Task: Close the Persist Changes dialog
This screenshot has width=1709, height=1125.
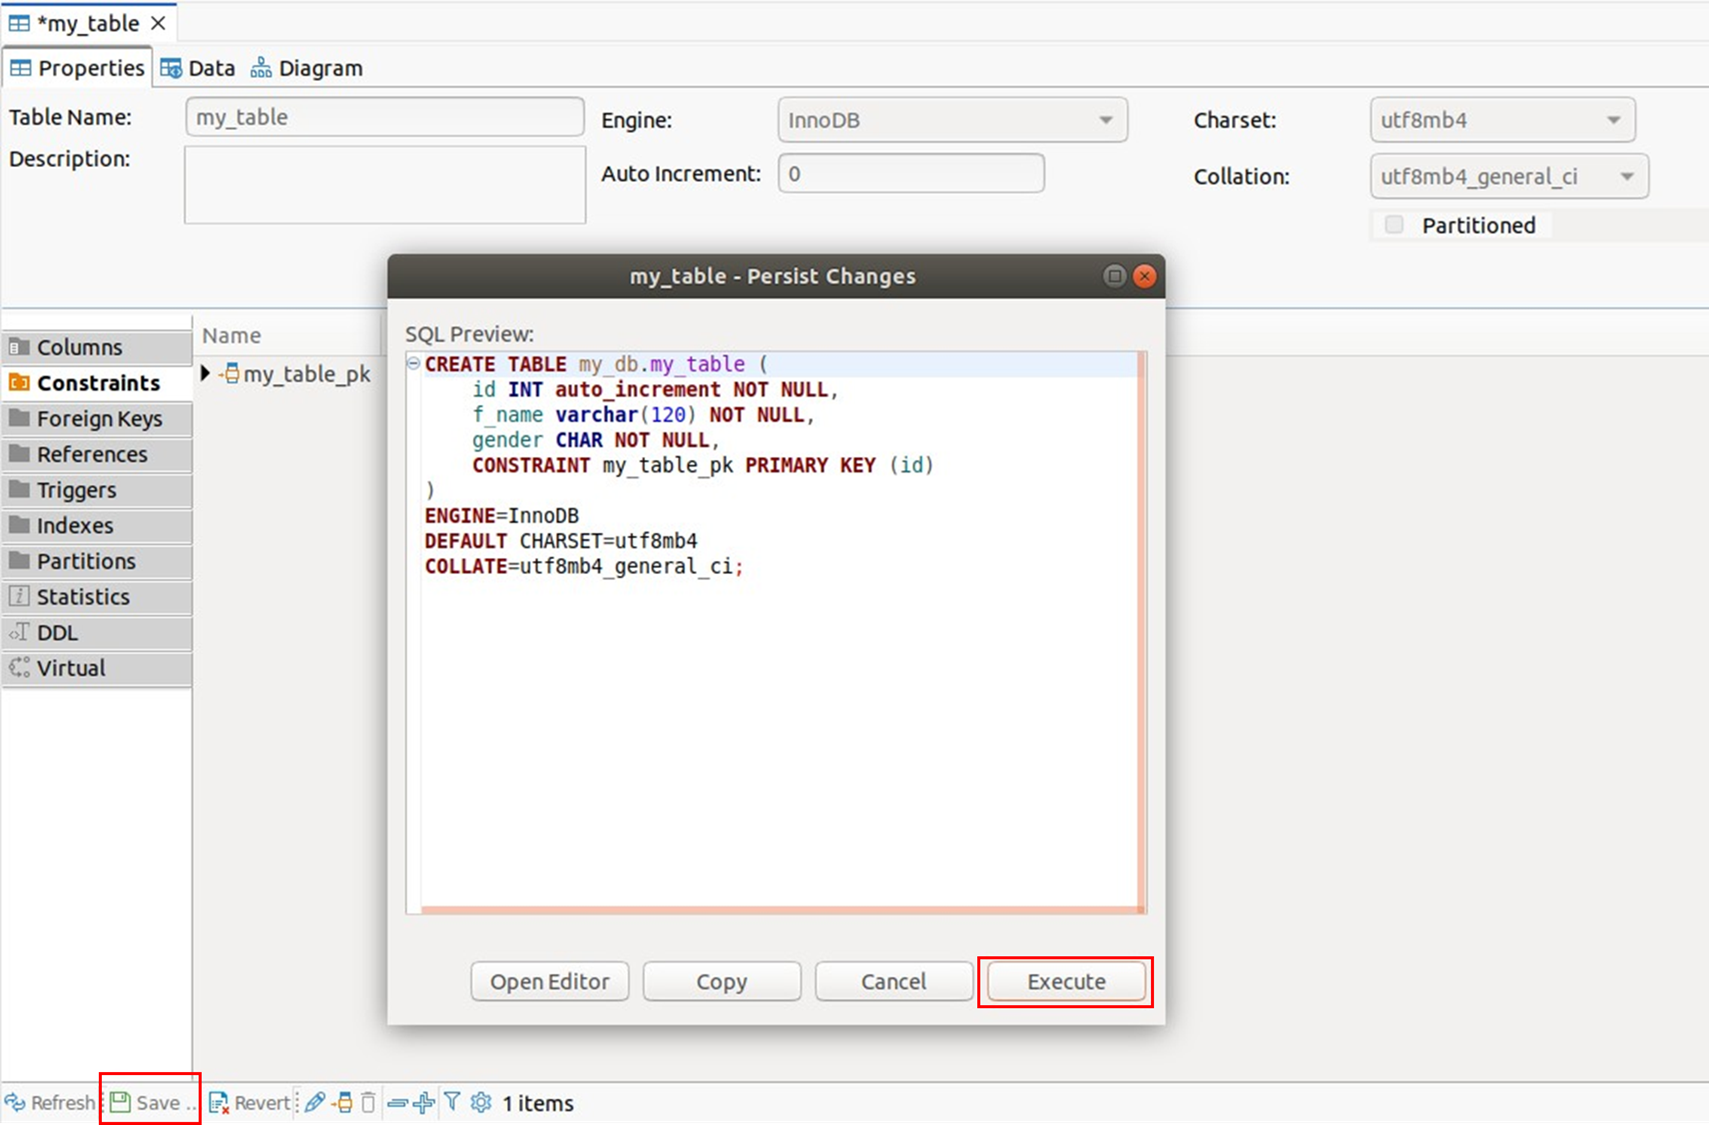Action: (x=1145, y=276)
